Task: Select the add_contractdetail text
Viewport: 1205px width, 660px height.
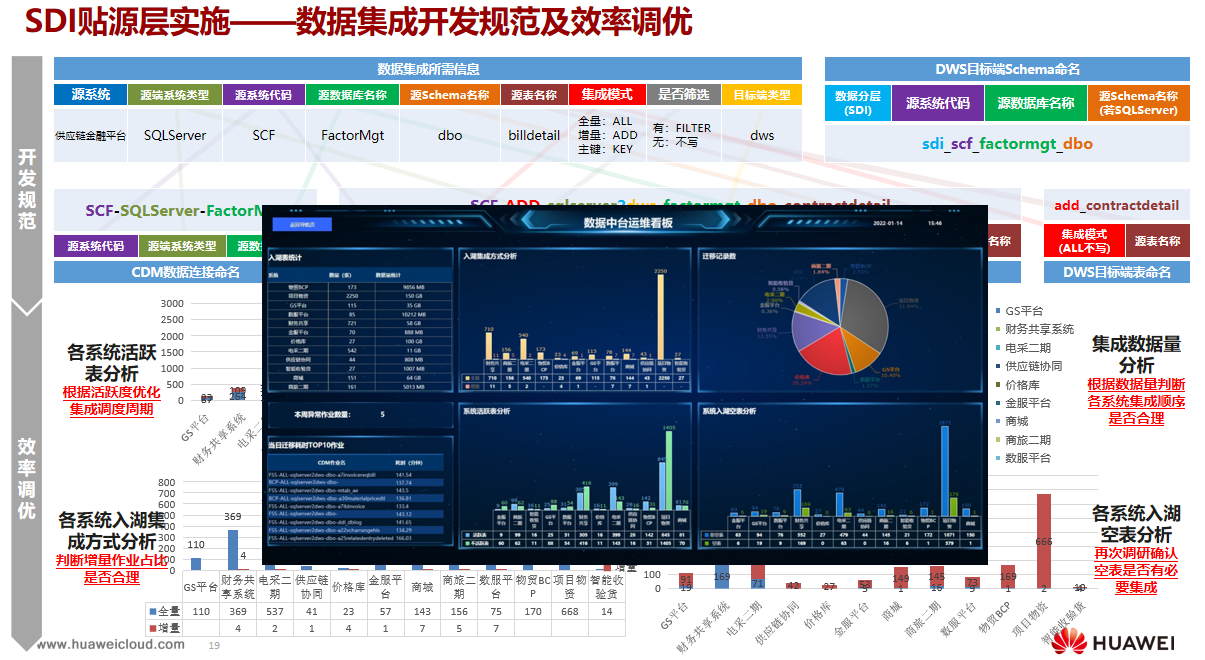Action: click(1116, 206)
